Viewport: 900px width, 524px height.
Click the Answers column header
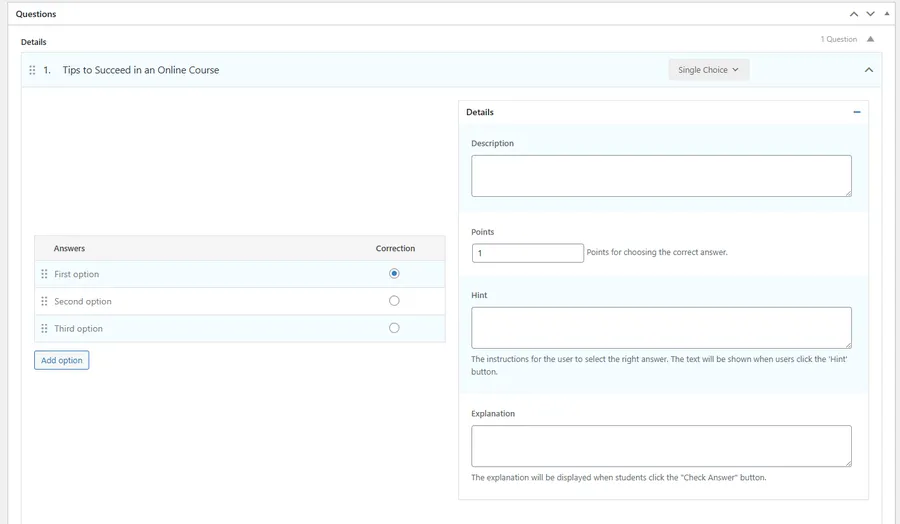pyautogui.click(x=69, y=249)
